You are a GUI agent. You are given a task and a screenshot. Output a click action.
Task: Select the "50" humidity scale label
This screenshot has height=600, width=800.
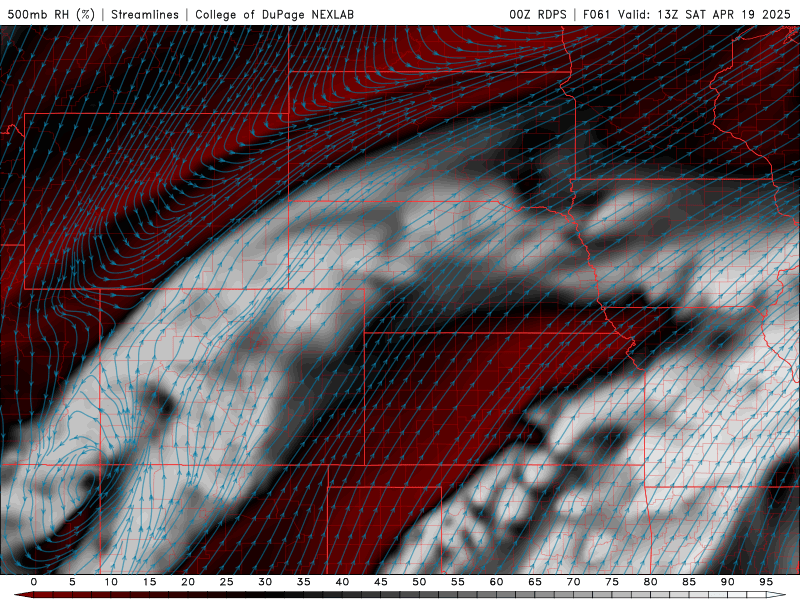(x=419, y=582)
